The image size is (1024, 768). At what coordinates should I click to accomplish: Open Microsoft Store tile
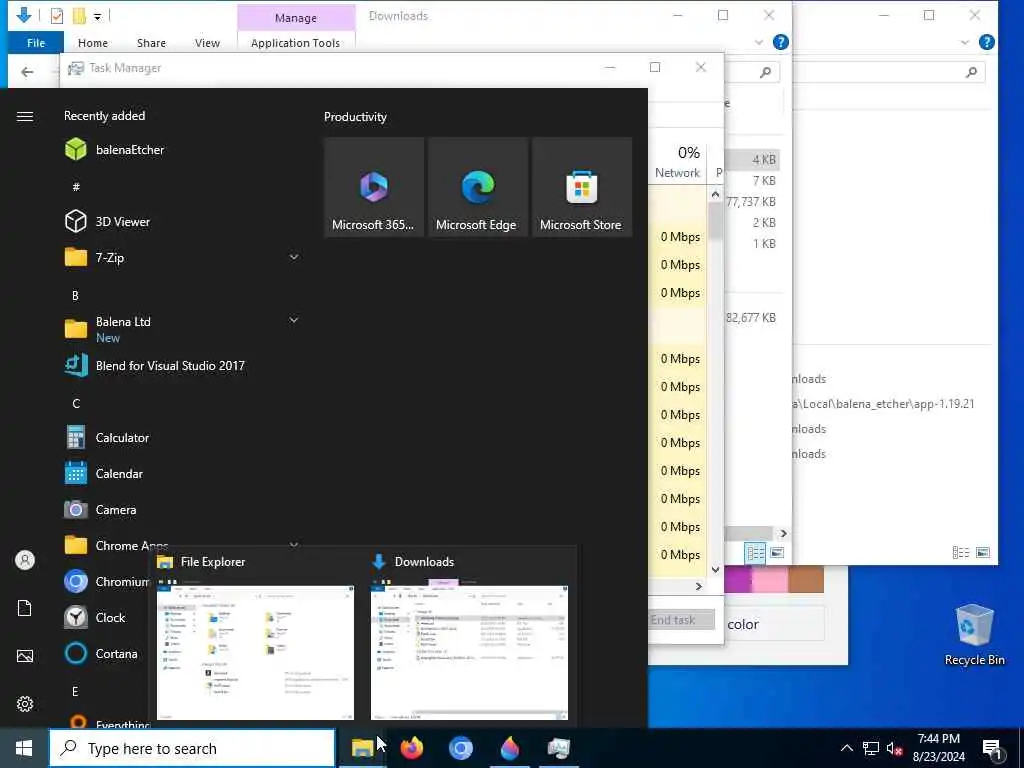(x=581, y=187)
